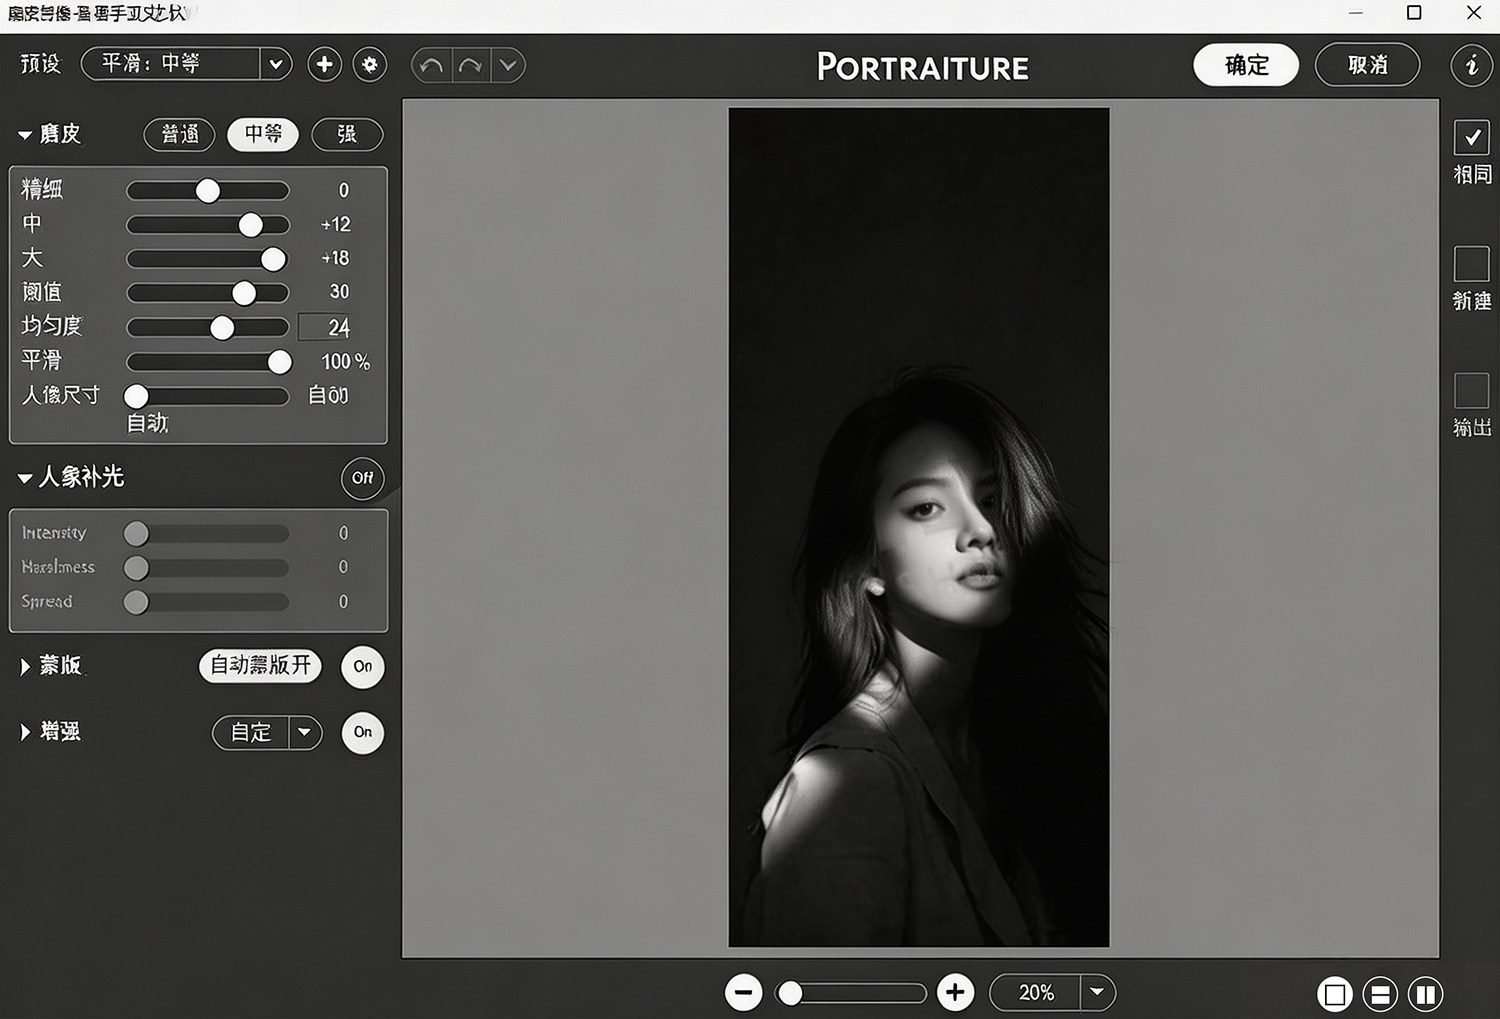This screenshot has width=1500, height=1019.
Task: Select the 普通 smoothing tab
Action: point(180,134)
